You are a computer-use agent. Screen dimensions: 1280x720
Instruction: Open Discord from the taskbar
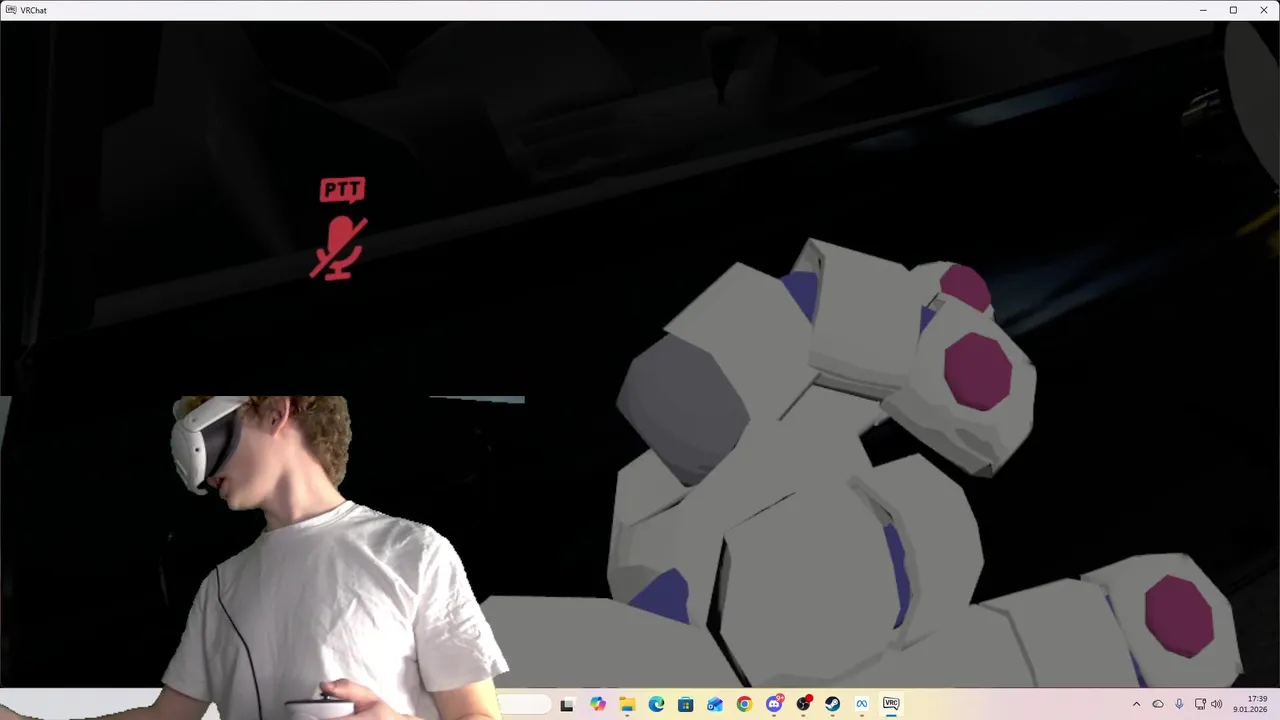point(774,704)
